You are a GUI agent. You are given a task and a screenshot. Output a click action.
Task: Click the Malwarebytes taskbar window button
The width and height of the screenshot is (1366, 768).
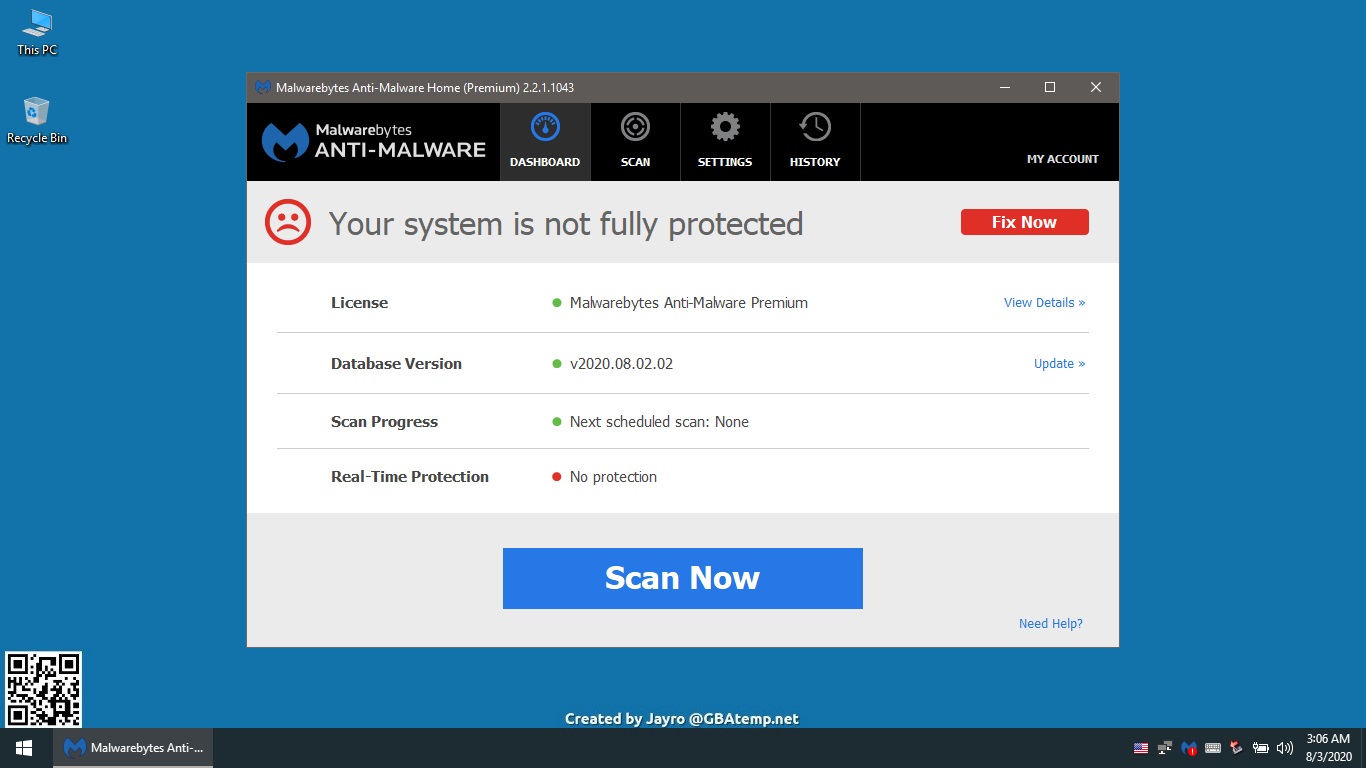pyautogui.click(x=133, y=748)
